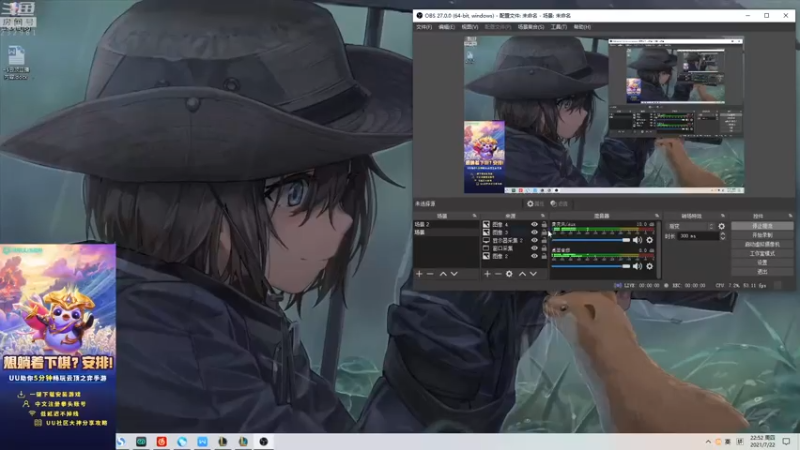
Task: Toggle the lock for Window Capture source
Action: [544, 248]
